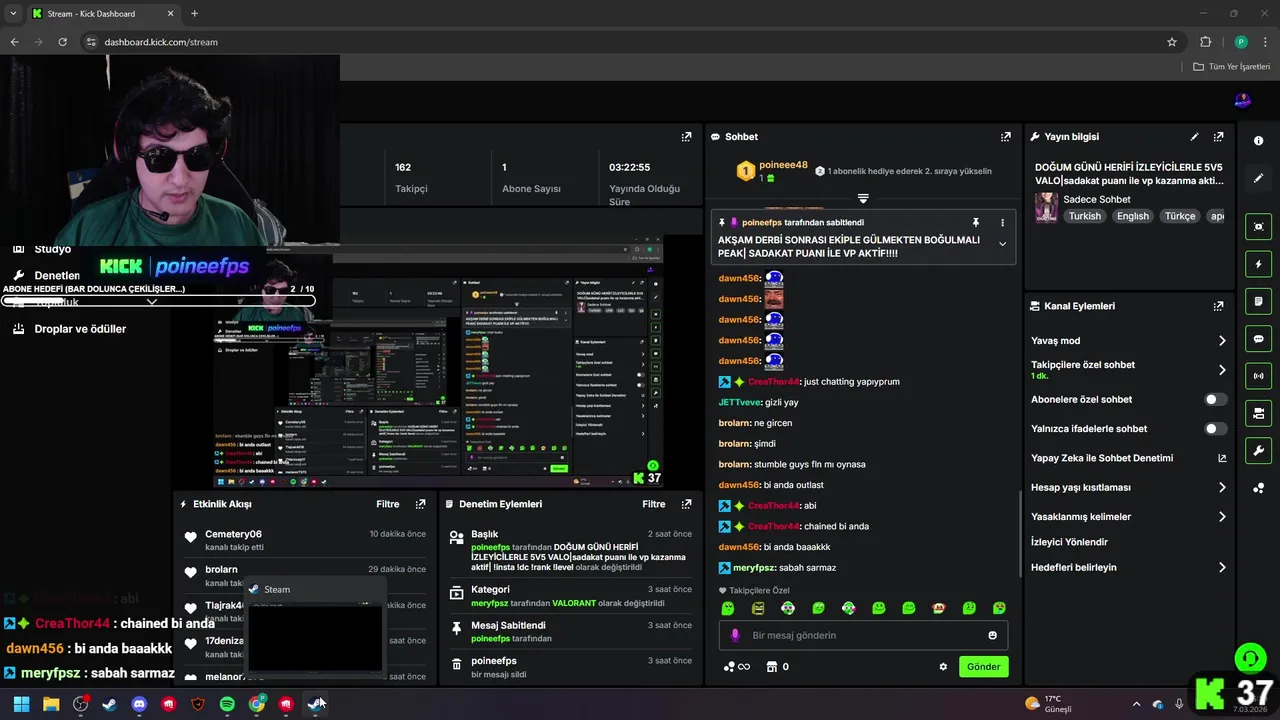Insert first green follower emote

point(728,608)
